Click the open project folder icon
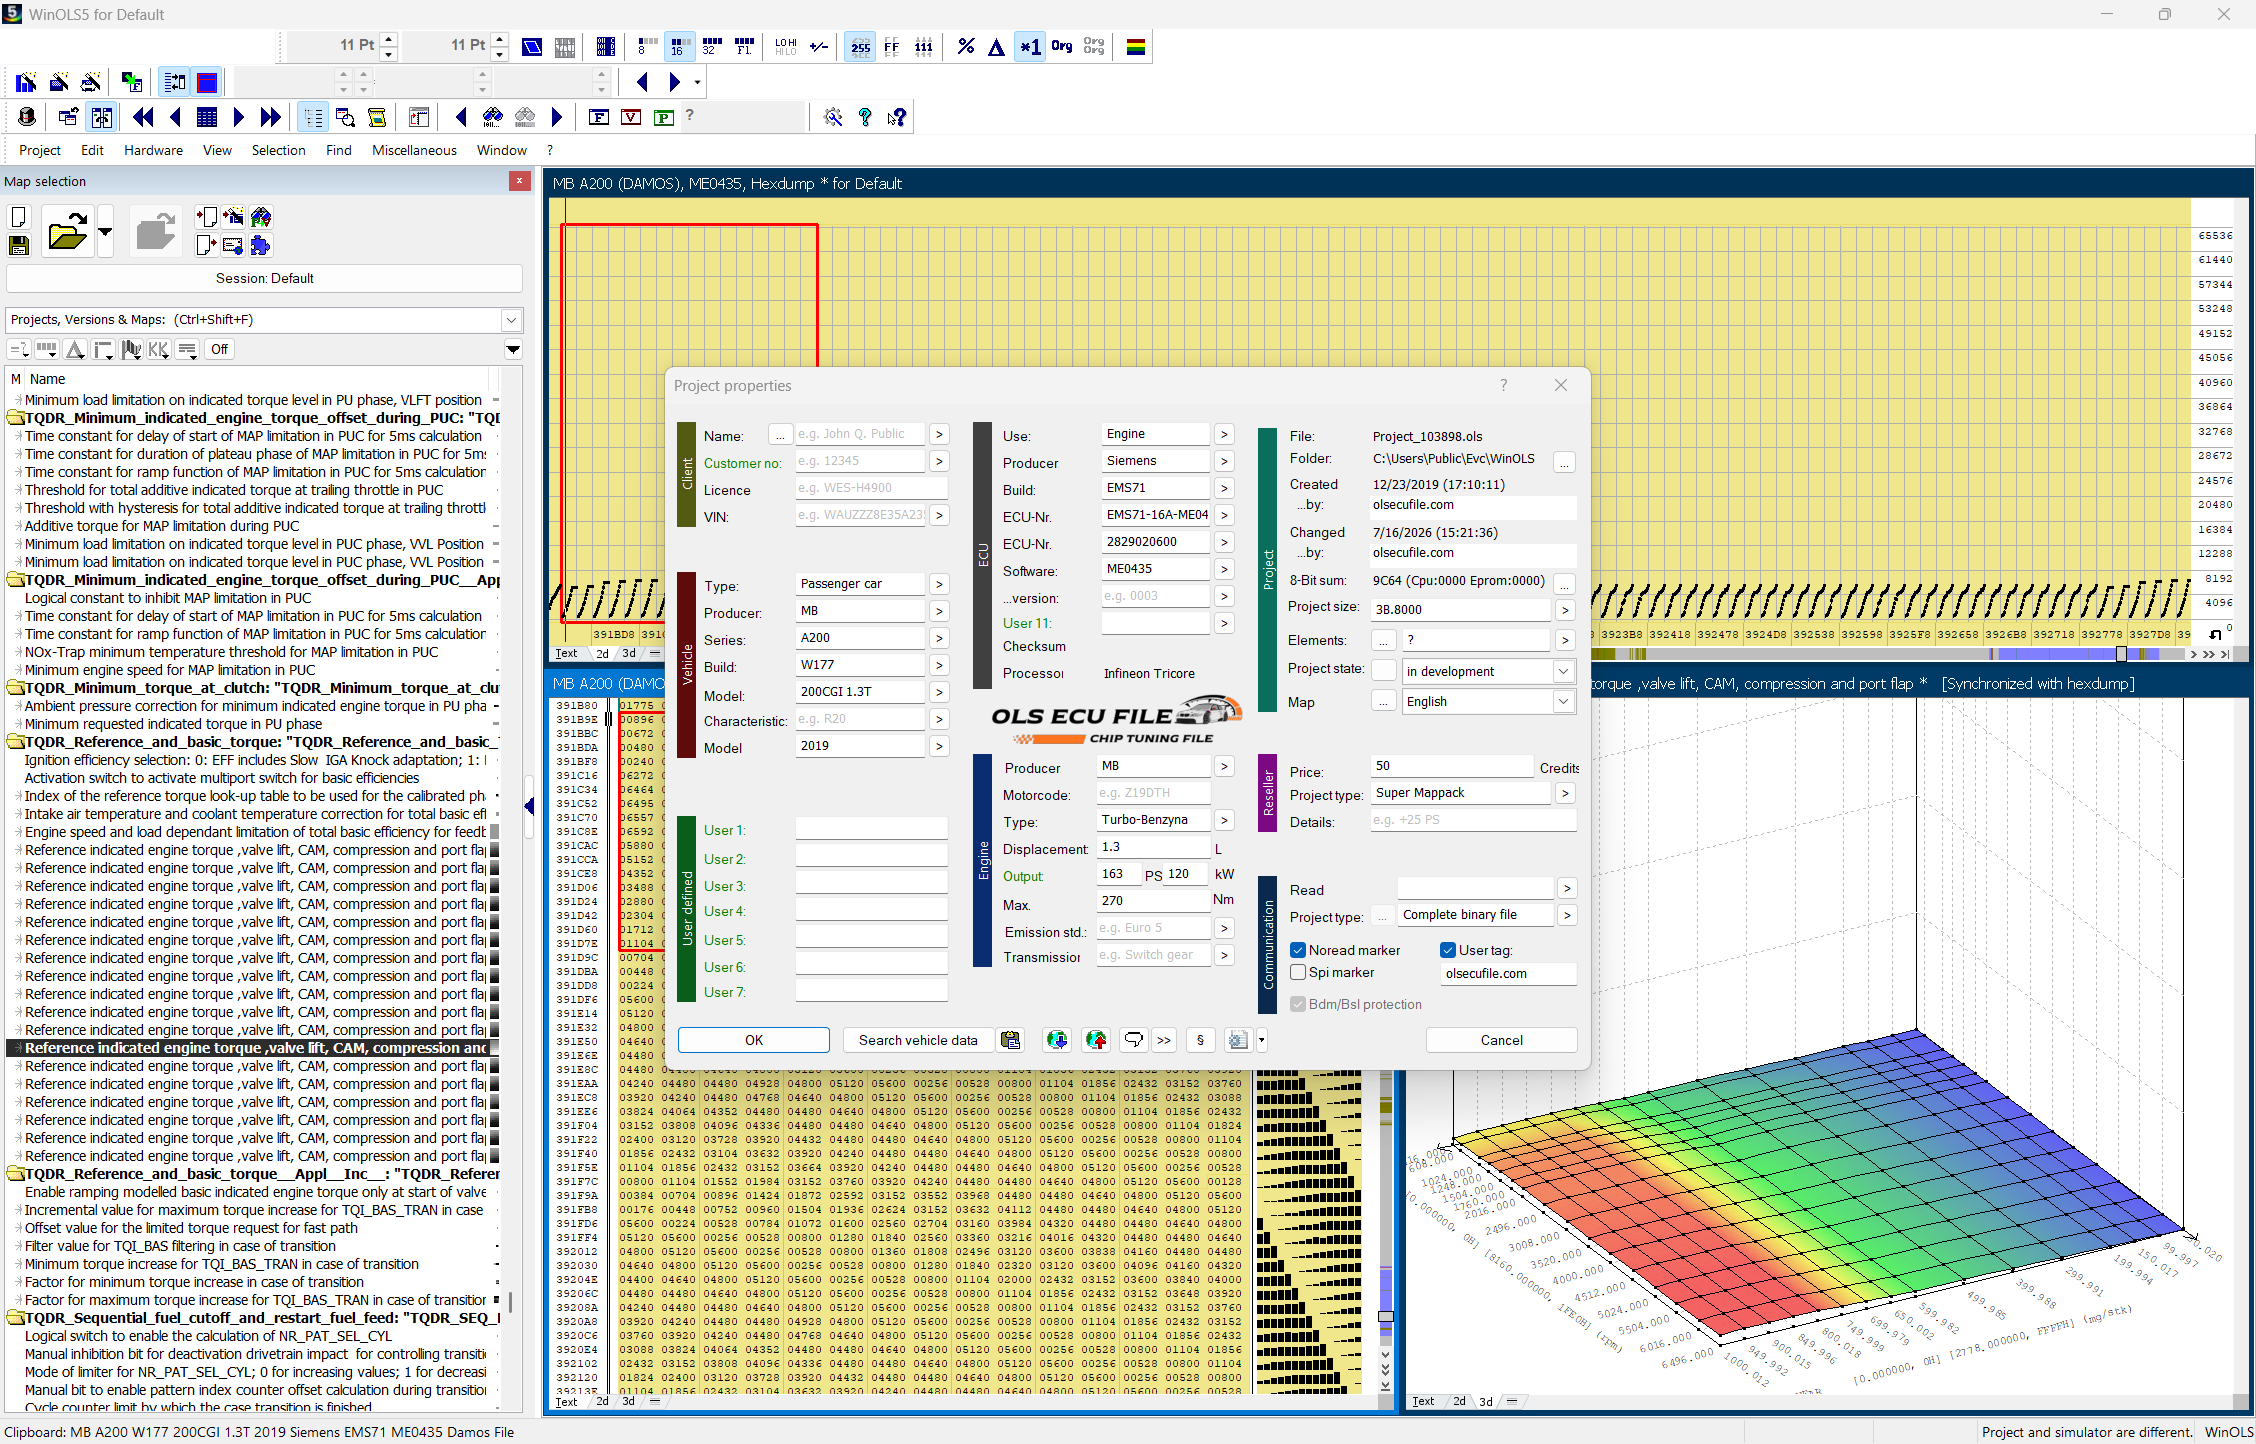Viewport: 2256px width, 1444px height. [68, 232]
